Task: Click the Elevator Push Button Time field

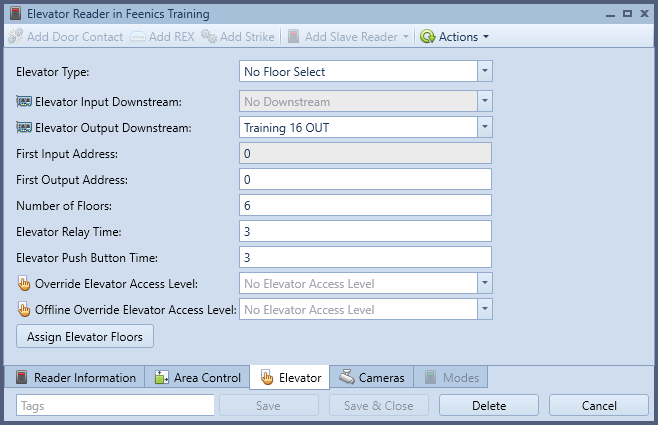Action: (365, 257)
